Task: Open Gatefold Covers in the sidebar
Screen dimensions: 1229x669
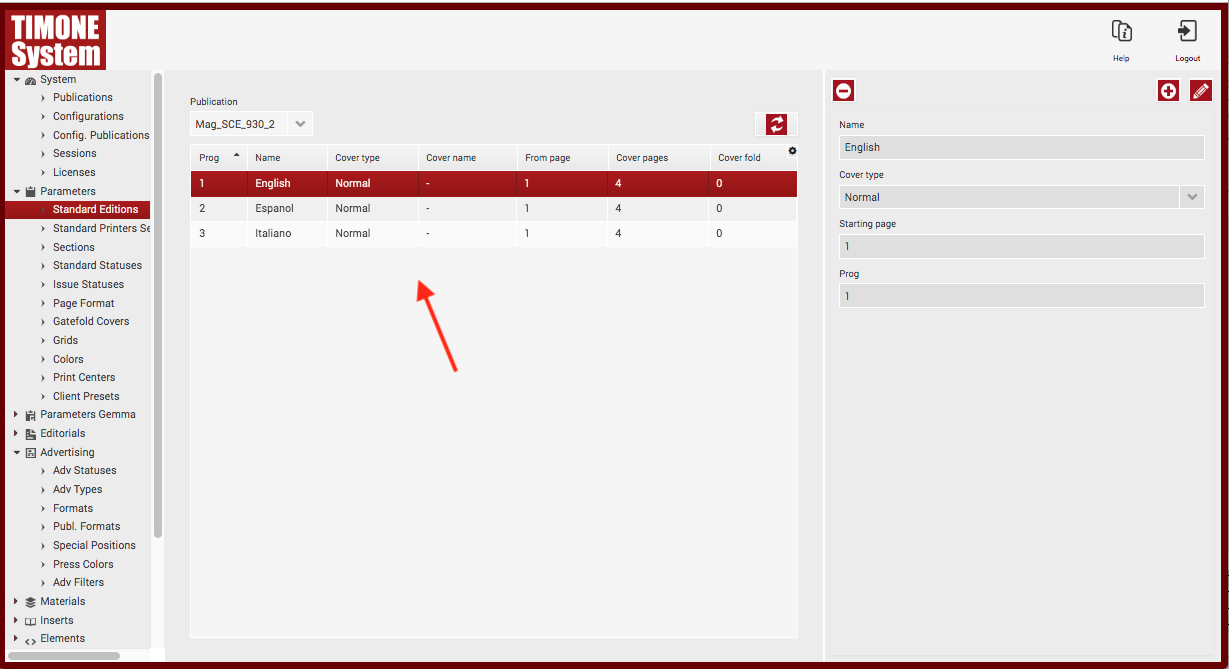Action: pyautogui.click(x=91, y=321)
